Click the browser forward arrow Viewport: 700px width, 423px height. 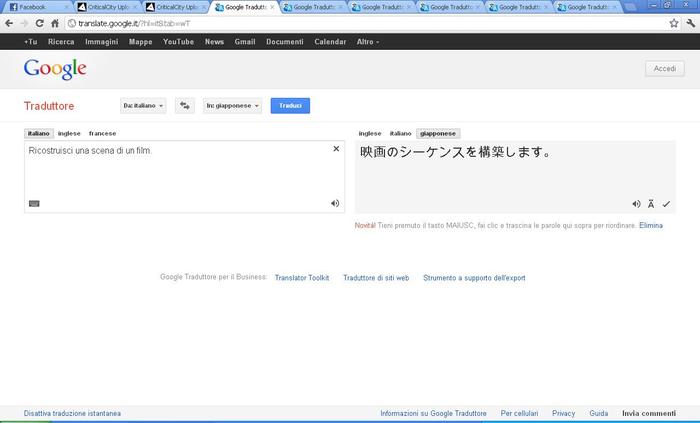click(24, 23)
